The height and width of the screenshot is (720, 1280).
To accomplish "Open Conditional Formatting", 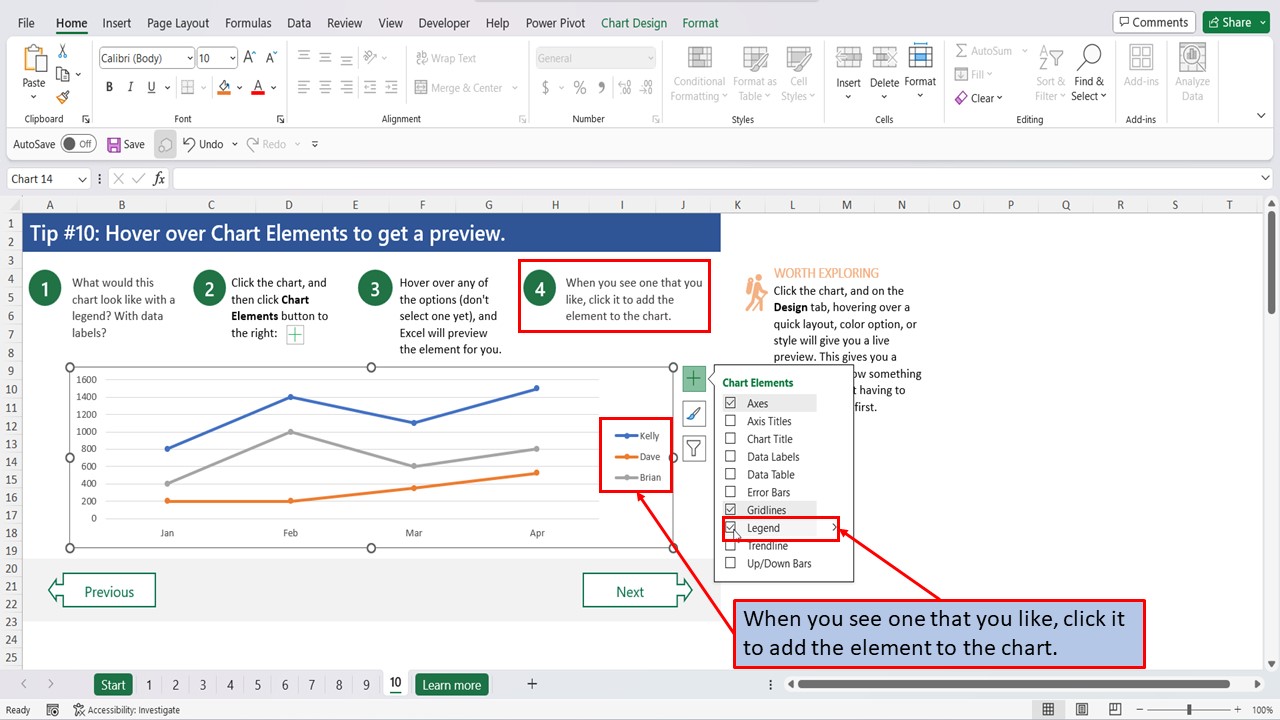I will pyautogui.click(x=699, y=73).
